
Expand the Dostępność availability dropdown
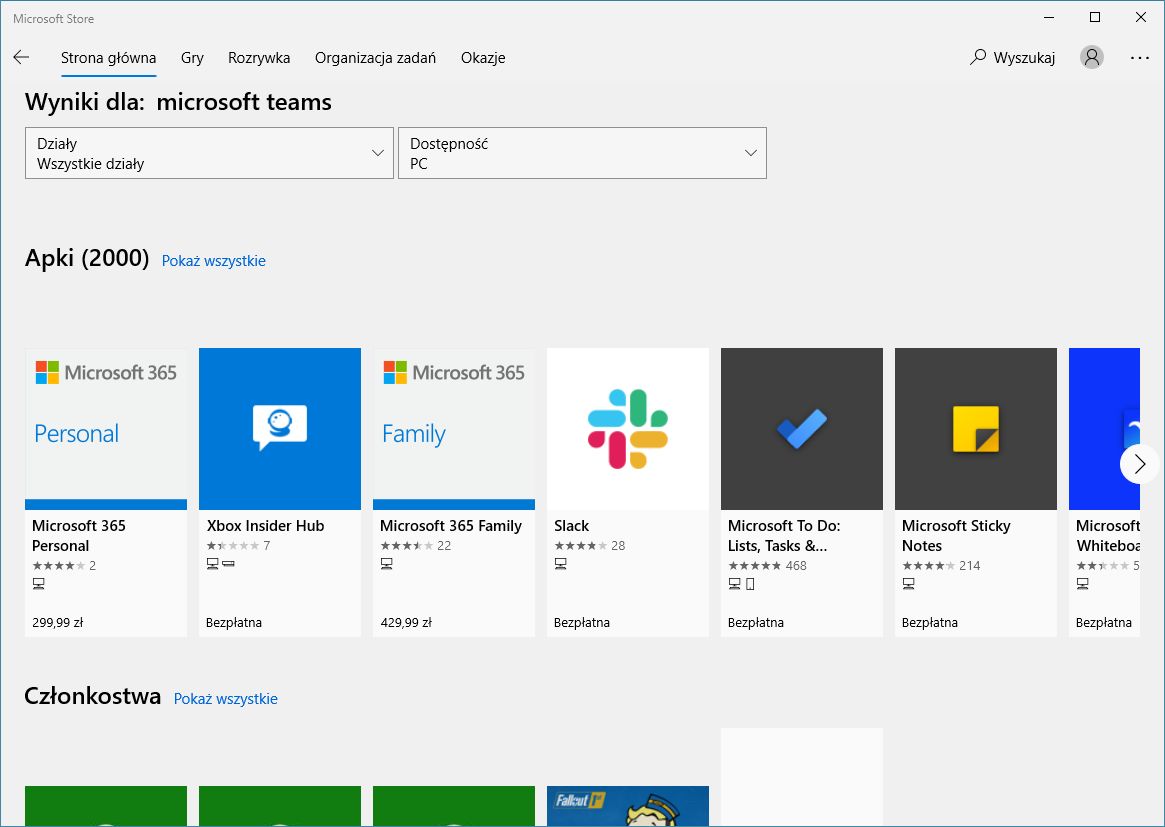[582, 153]
